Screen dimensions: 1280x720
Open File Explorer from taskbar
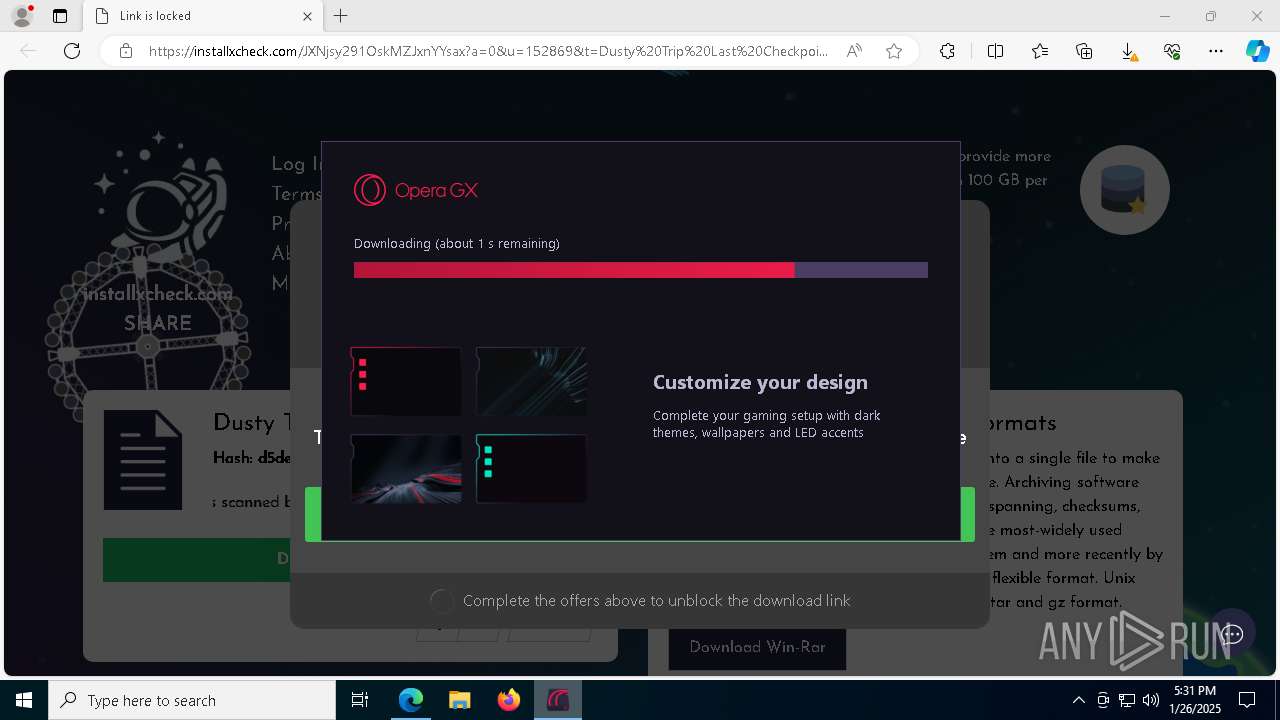click(x=460, y=700)
